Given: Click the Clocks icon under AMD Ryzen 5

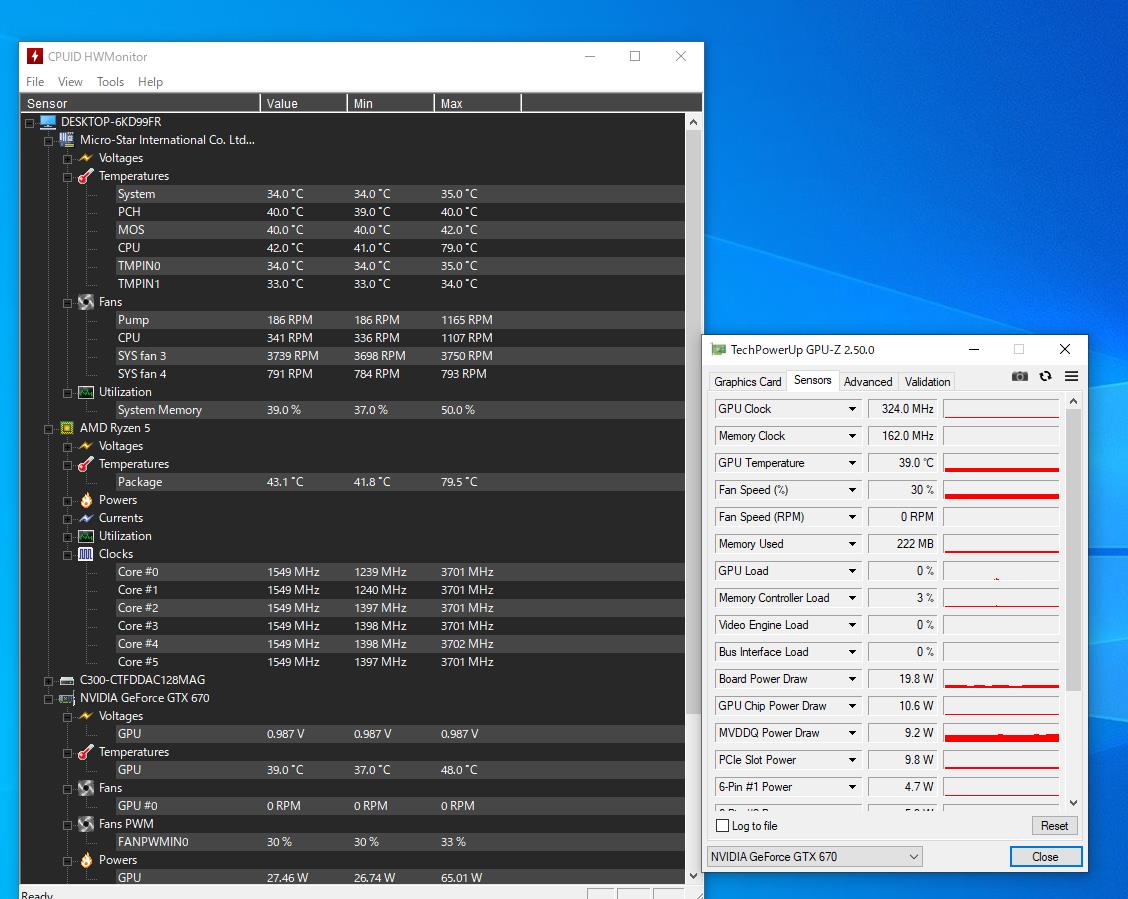Looking at the screenshot, I should [86, 554].
